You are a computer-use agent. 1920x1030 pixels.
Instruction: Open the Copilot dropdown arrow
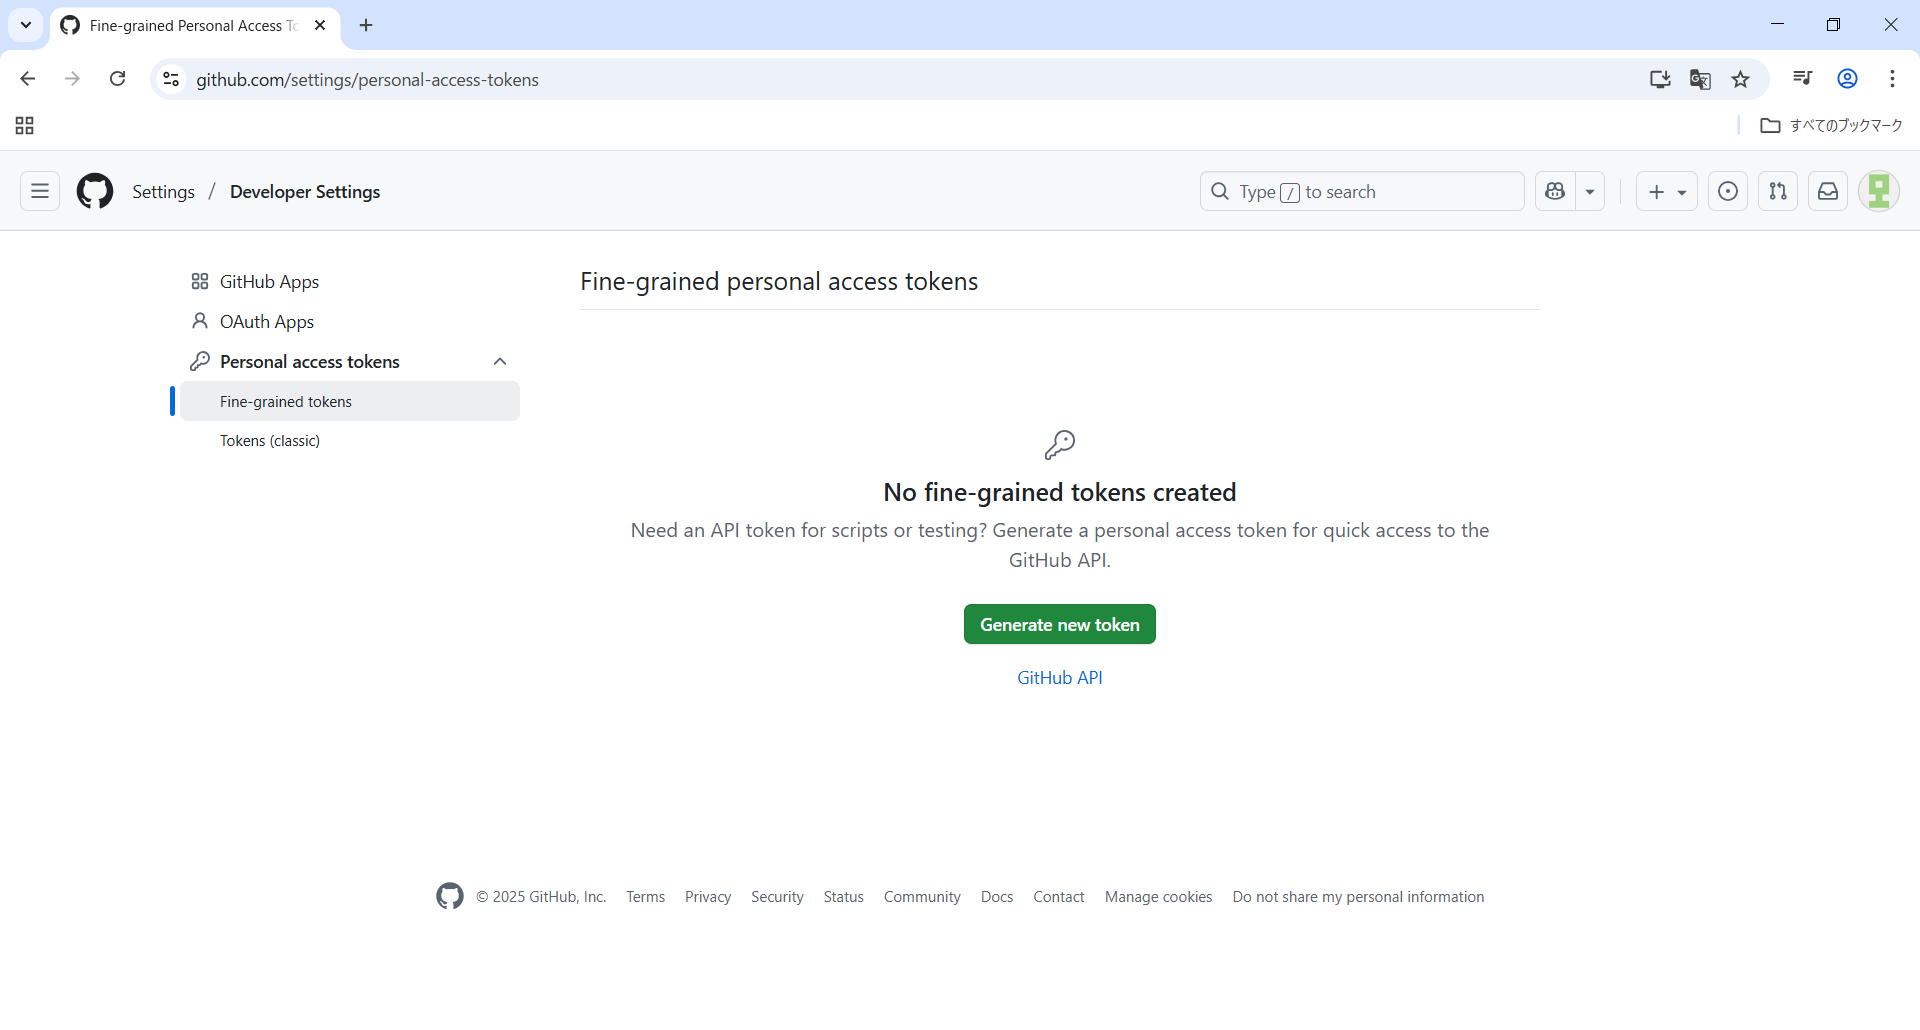click(1590, 191)
